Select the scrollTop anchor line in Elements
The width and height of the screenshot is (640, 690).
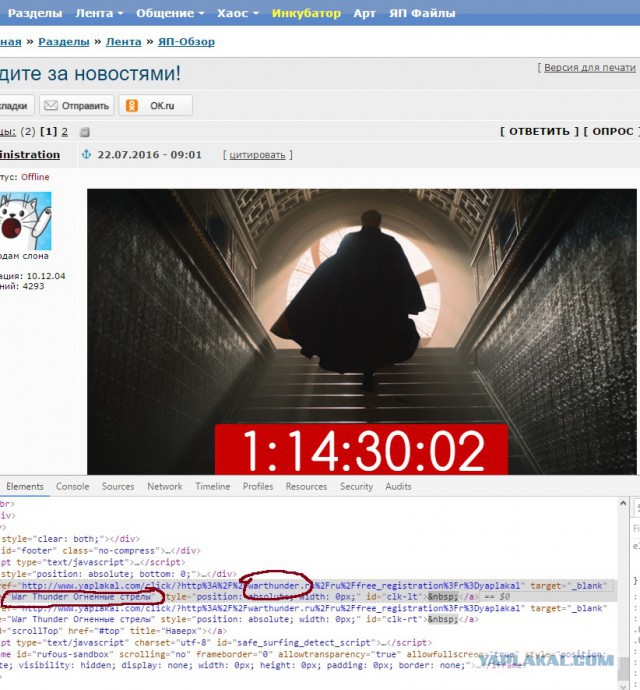114,631
